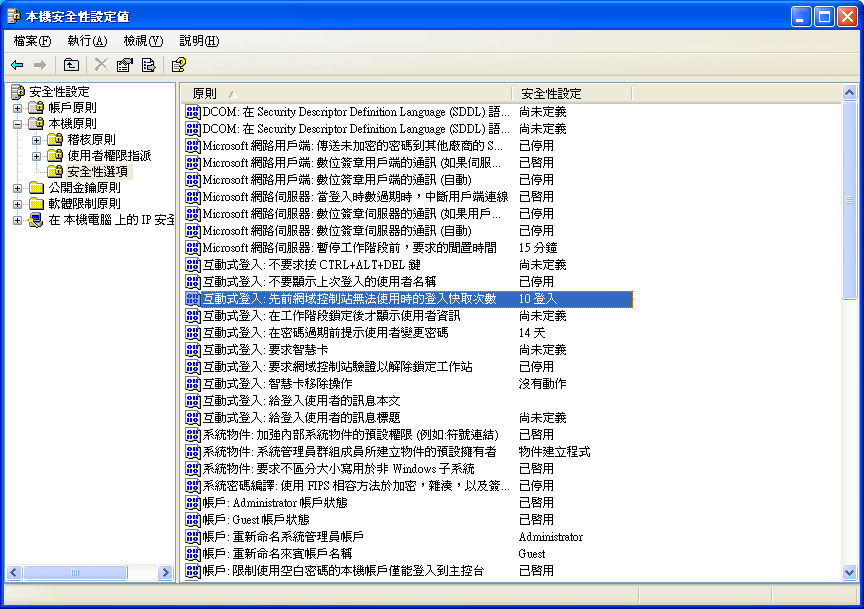This screenshot has width=864, height=609.
Task: Click the Back arrow toolbar button
Action: coord(17,65)
